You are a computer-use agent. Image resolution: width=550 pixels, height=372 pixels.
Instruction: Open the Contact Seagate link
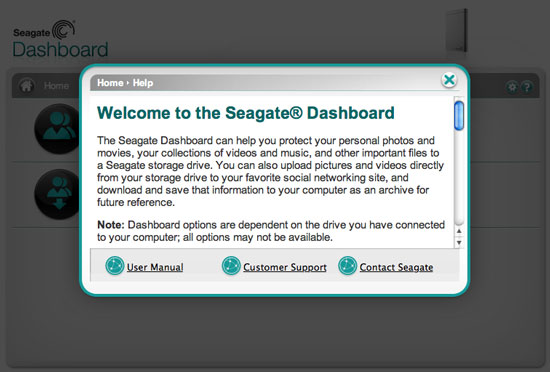pyautogui.click(x=396, y=267)
